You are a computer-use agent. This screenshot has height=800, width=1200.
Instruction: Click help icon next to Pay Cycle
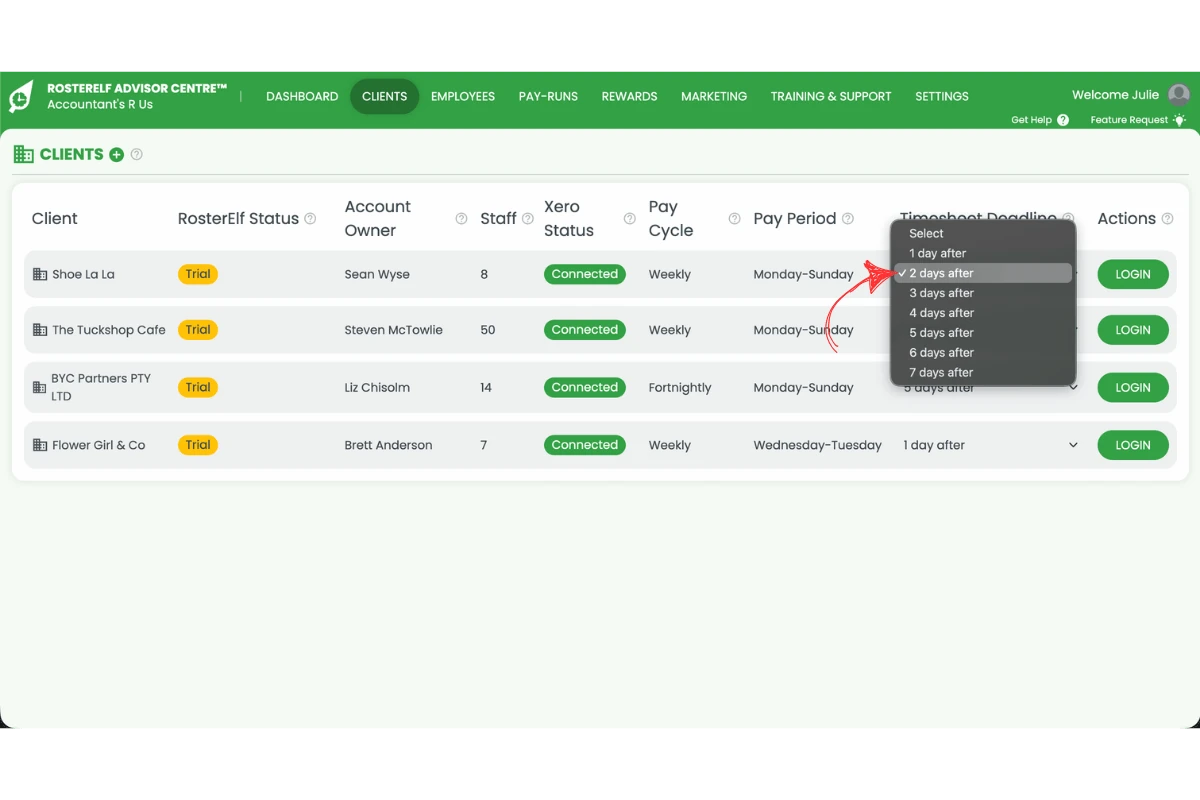tap(734, 219)
